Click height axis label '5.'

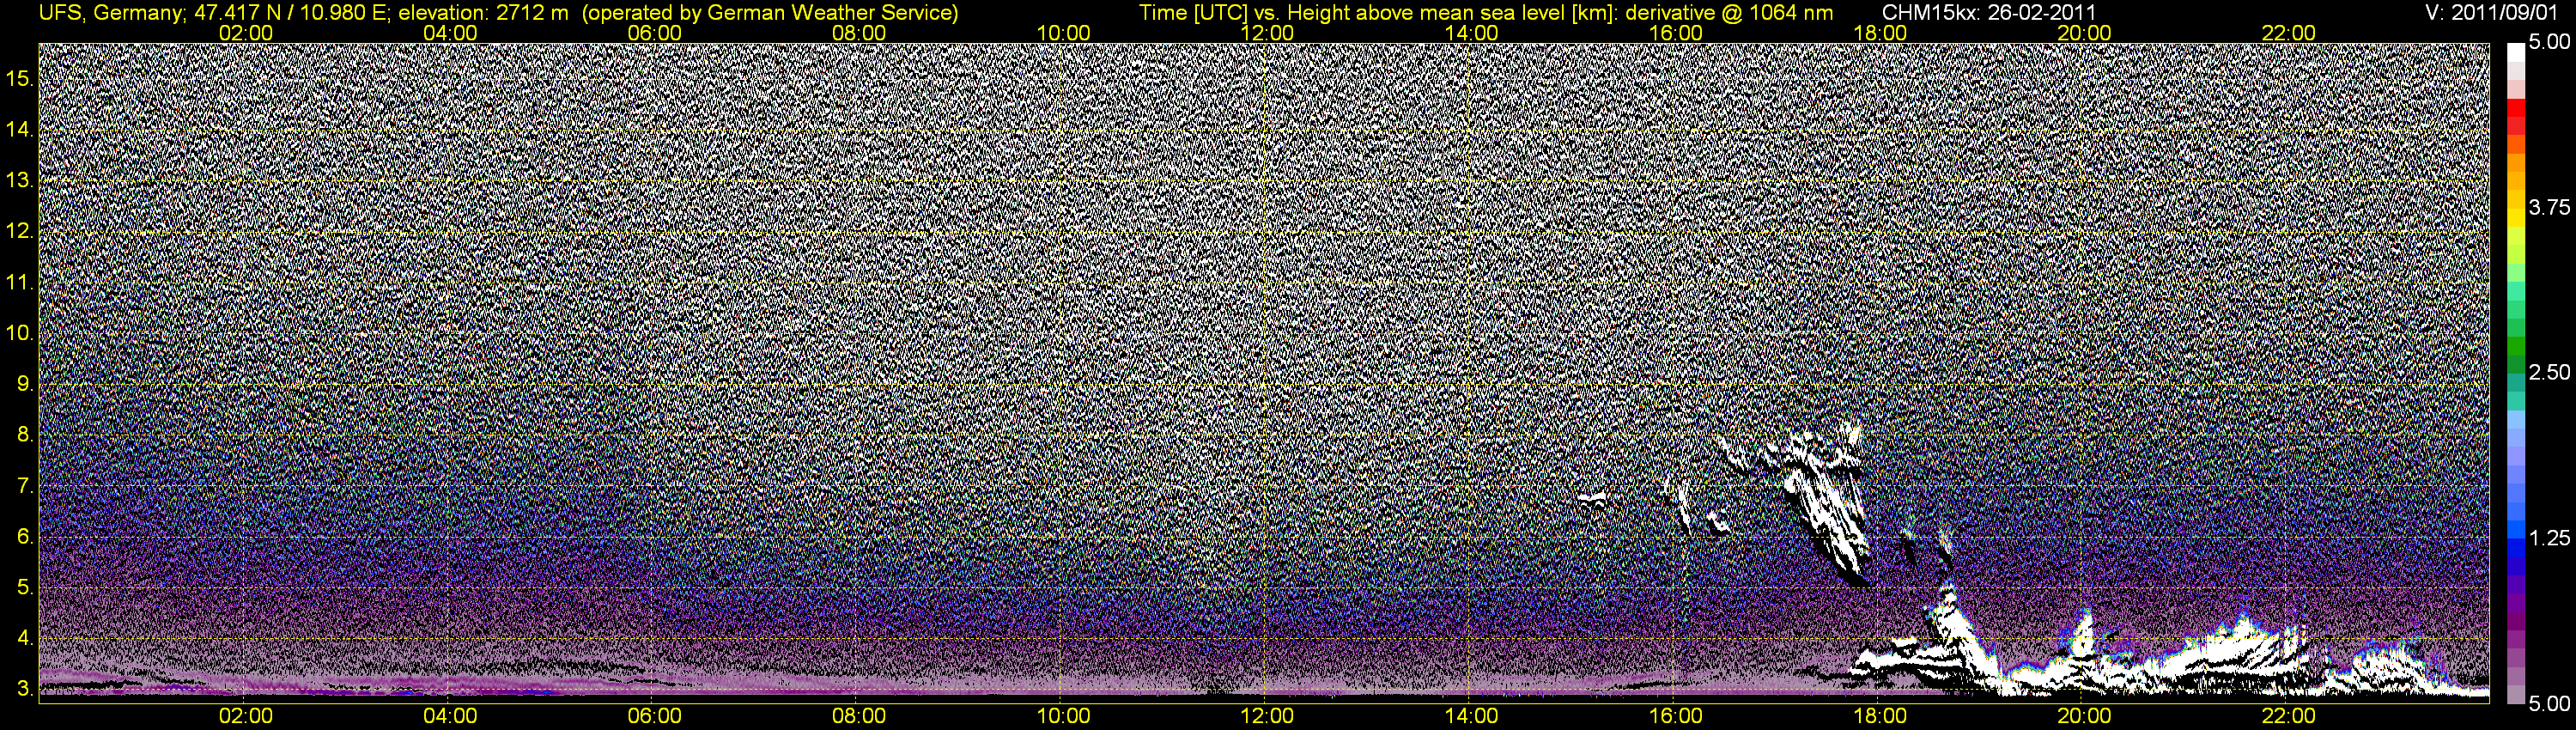point(25,588)
